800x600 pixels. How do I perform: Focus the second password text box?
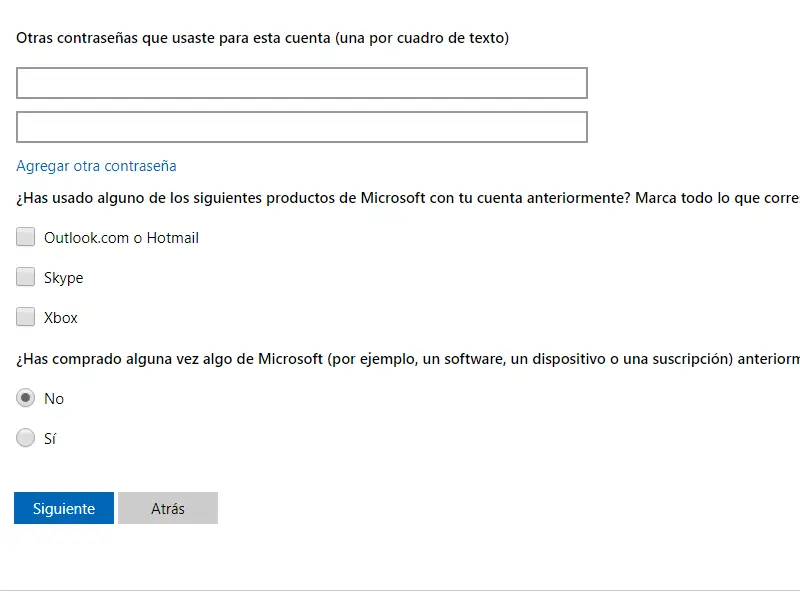coord(301,127)
